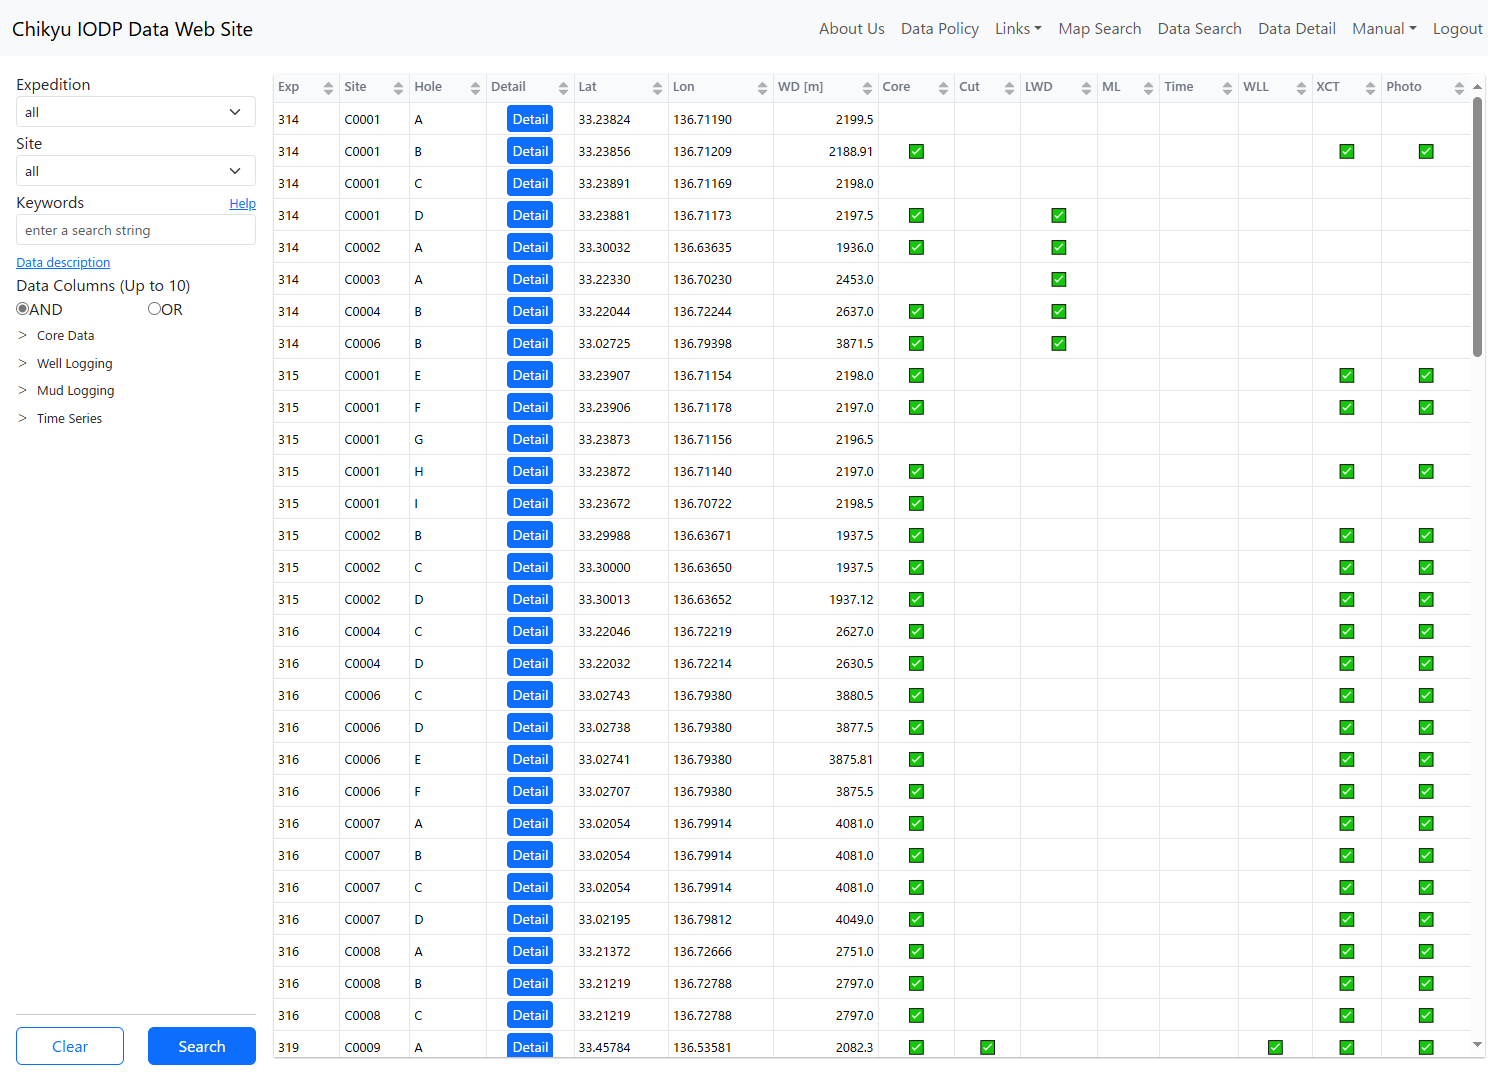Click the latitude cell 33.45784
Image resolution: width=1488 pixels, height=1077 pixels.
tap(604, 1047)
